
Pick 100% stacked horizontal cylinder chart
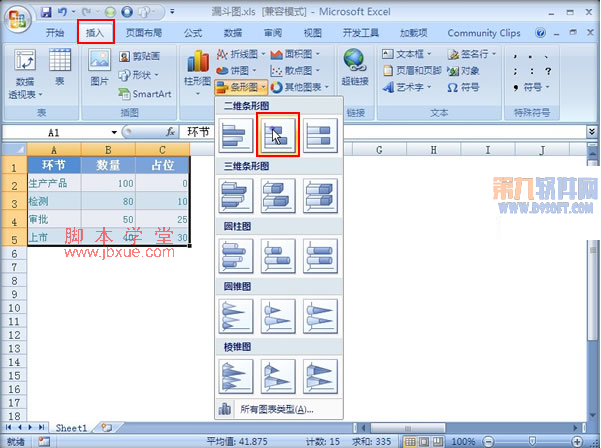[x=320, y=256]
